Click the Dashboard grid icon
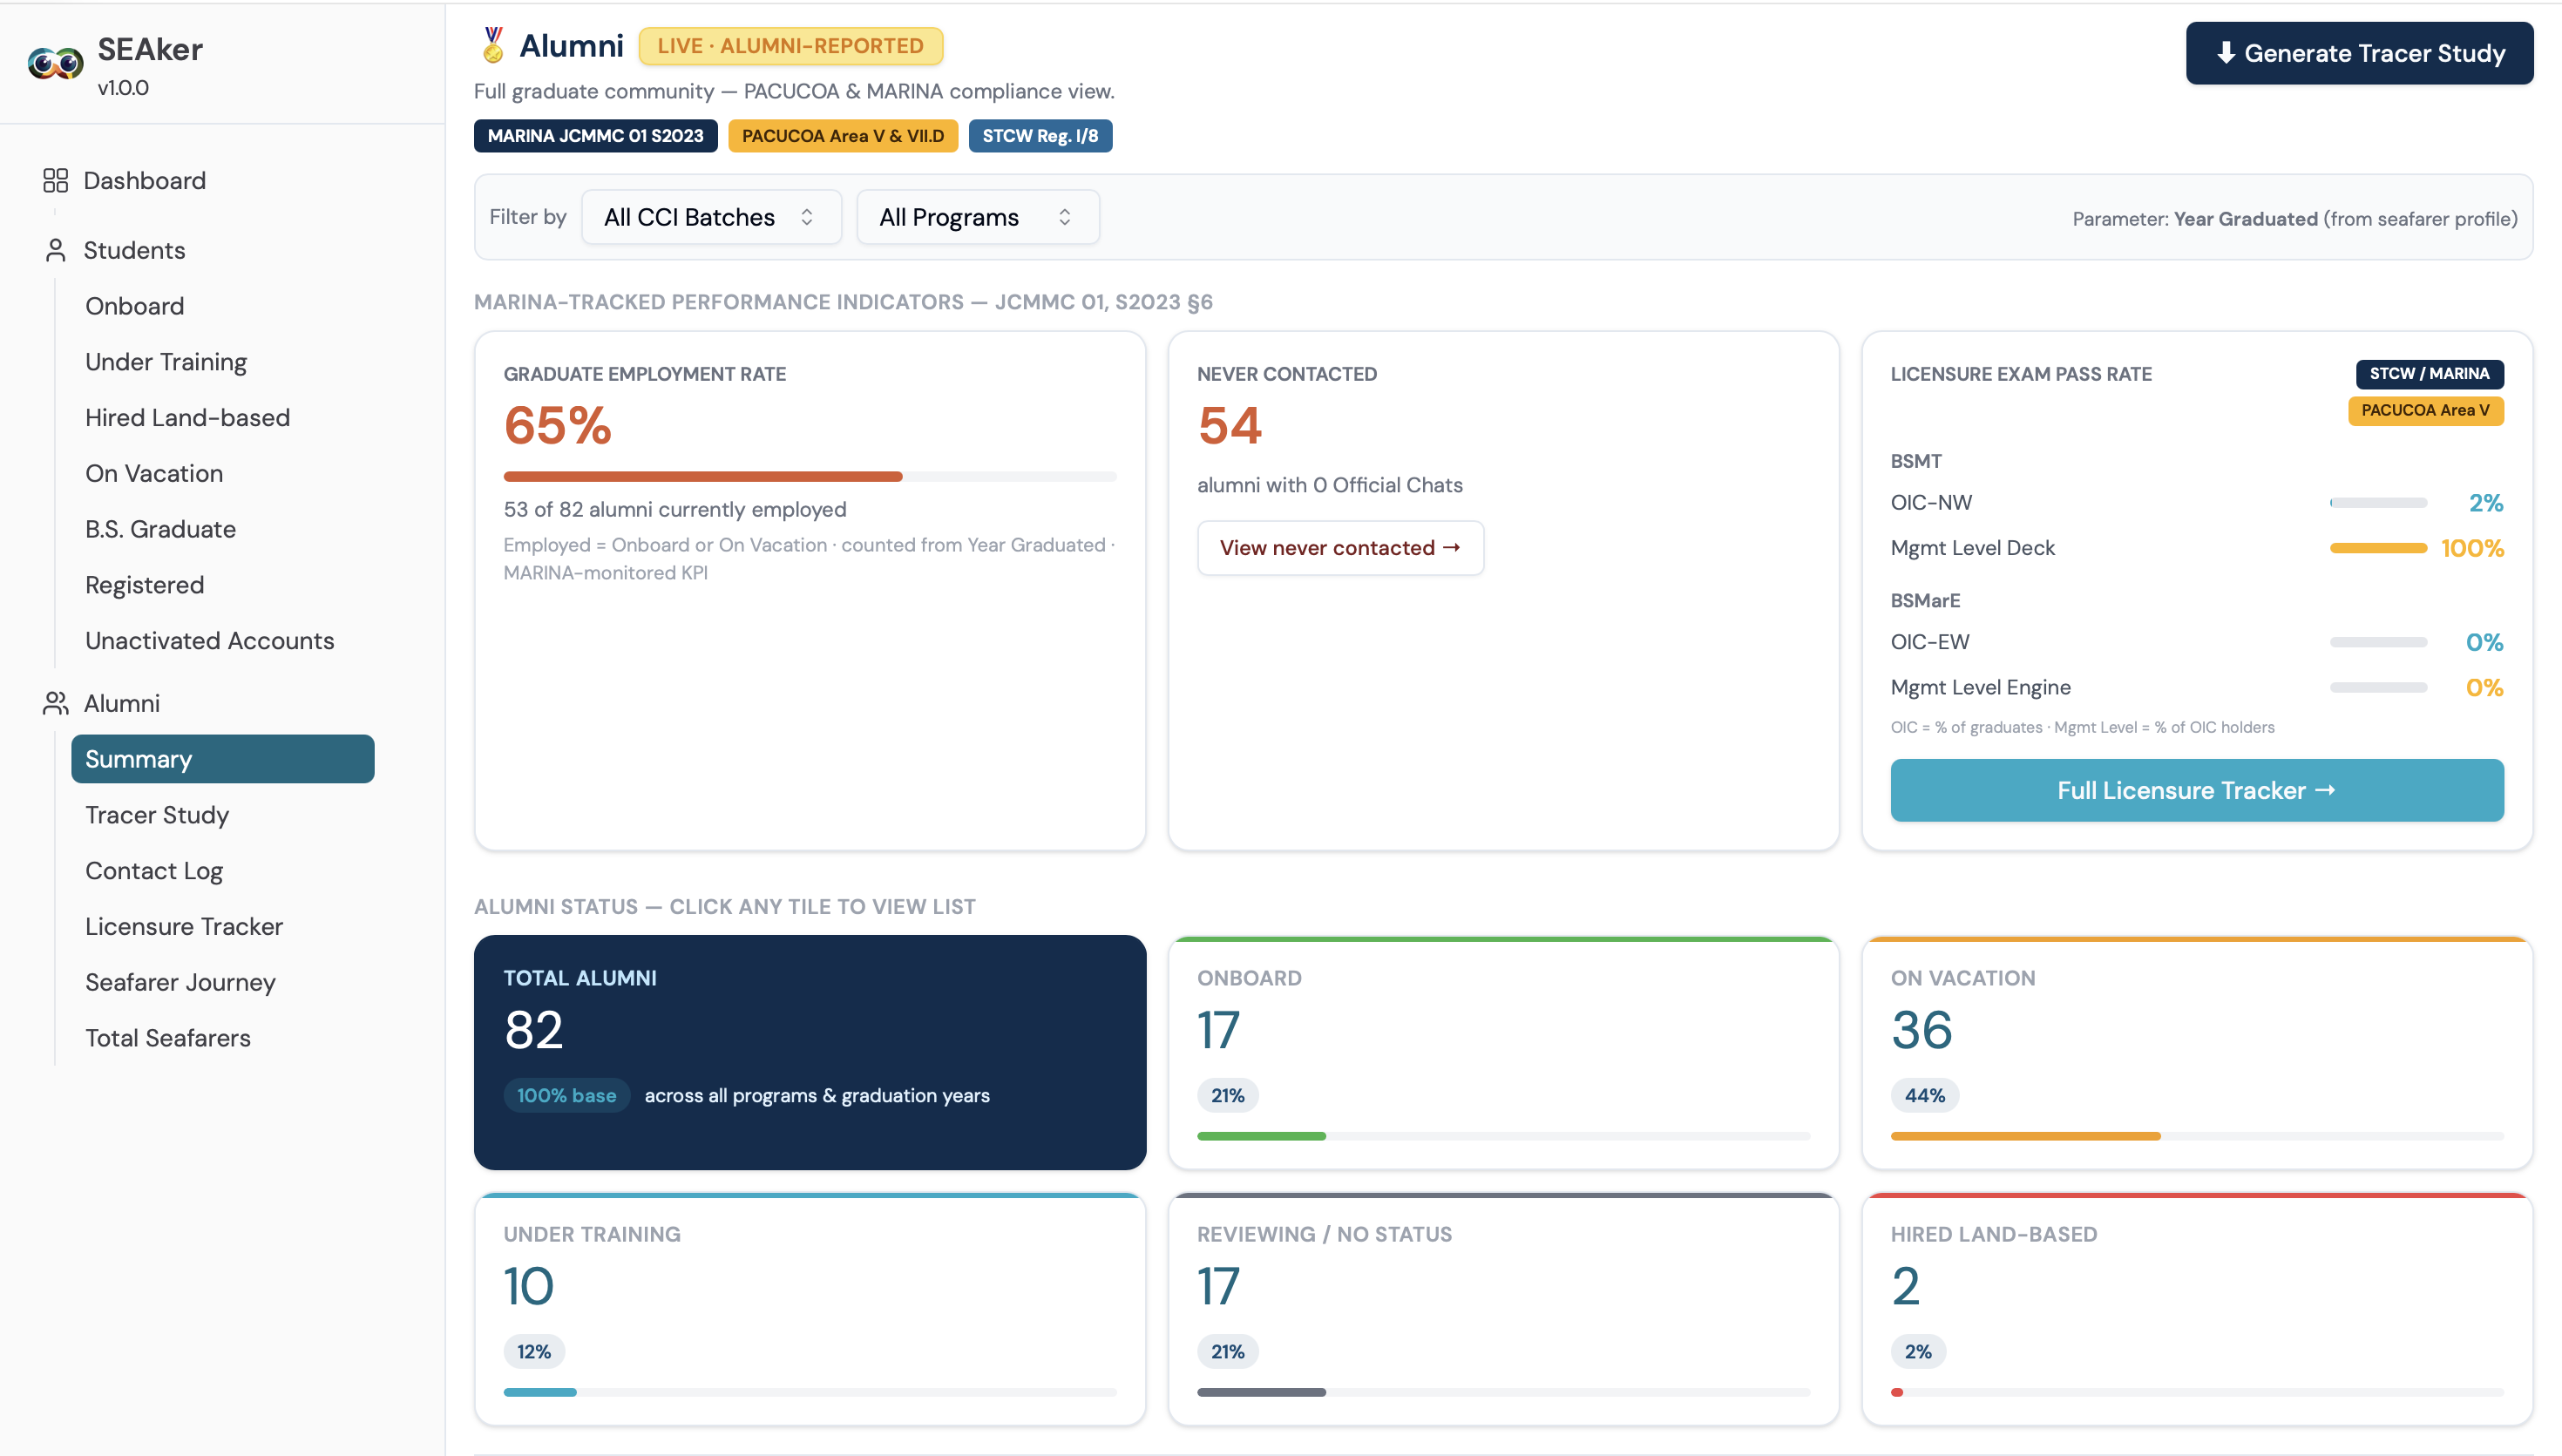Screen dimensions: 2562x1456 [55, 180]
